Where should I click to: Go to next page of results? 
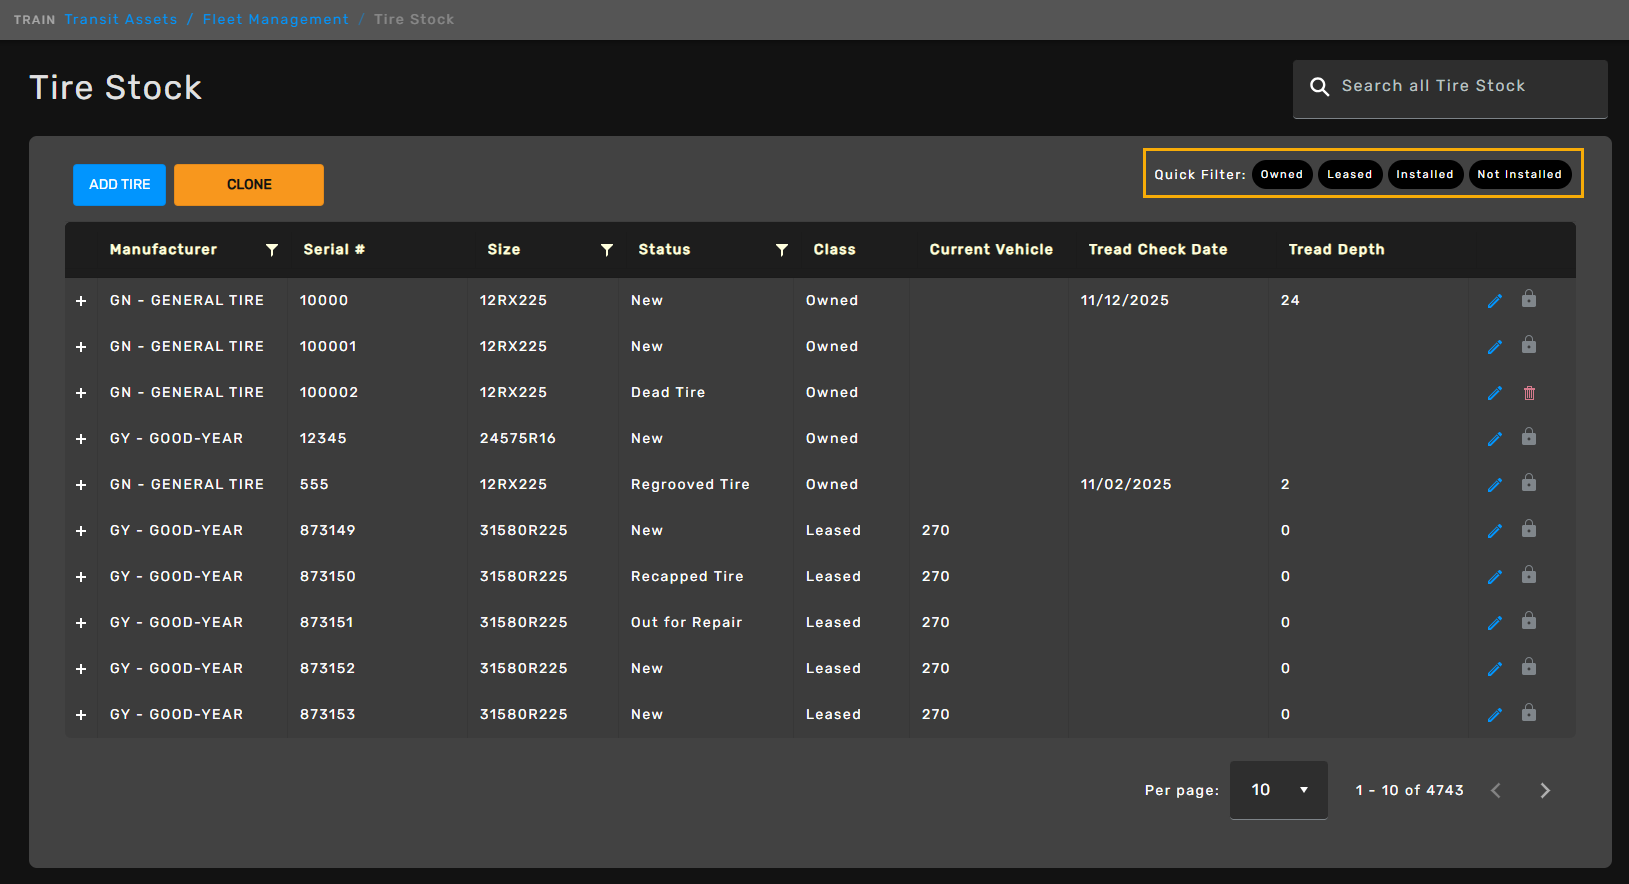(x=1544, y=791)
